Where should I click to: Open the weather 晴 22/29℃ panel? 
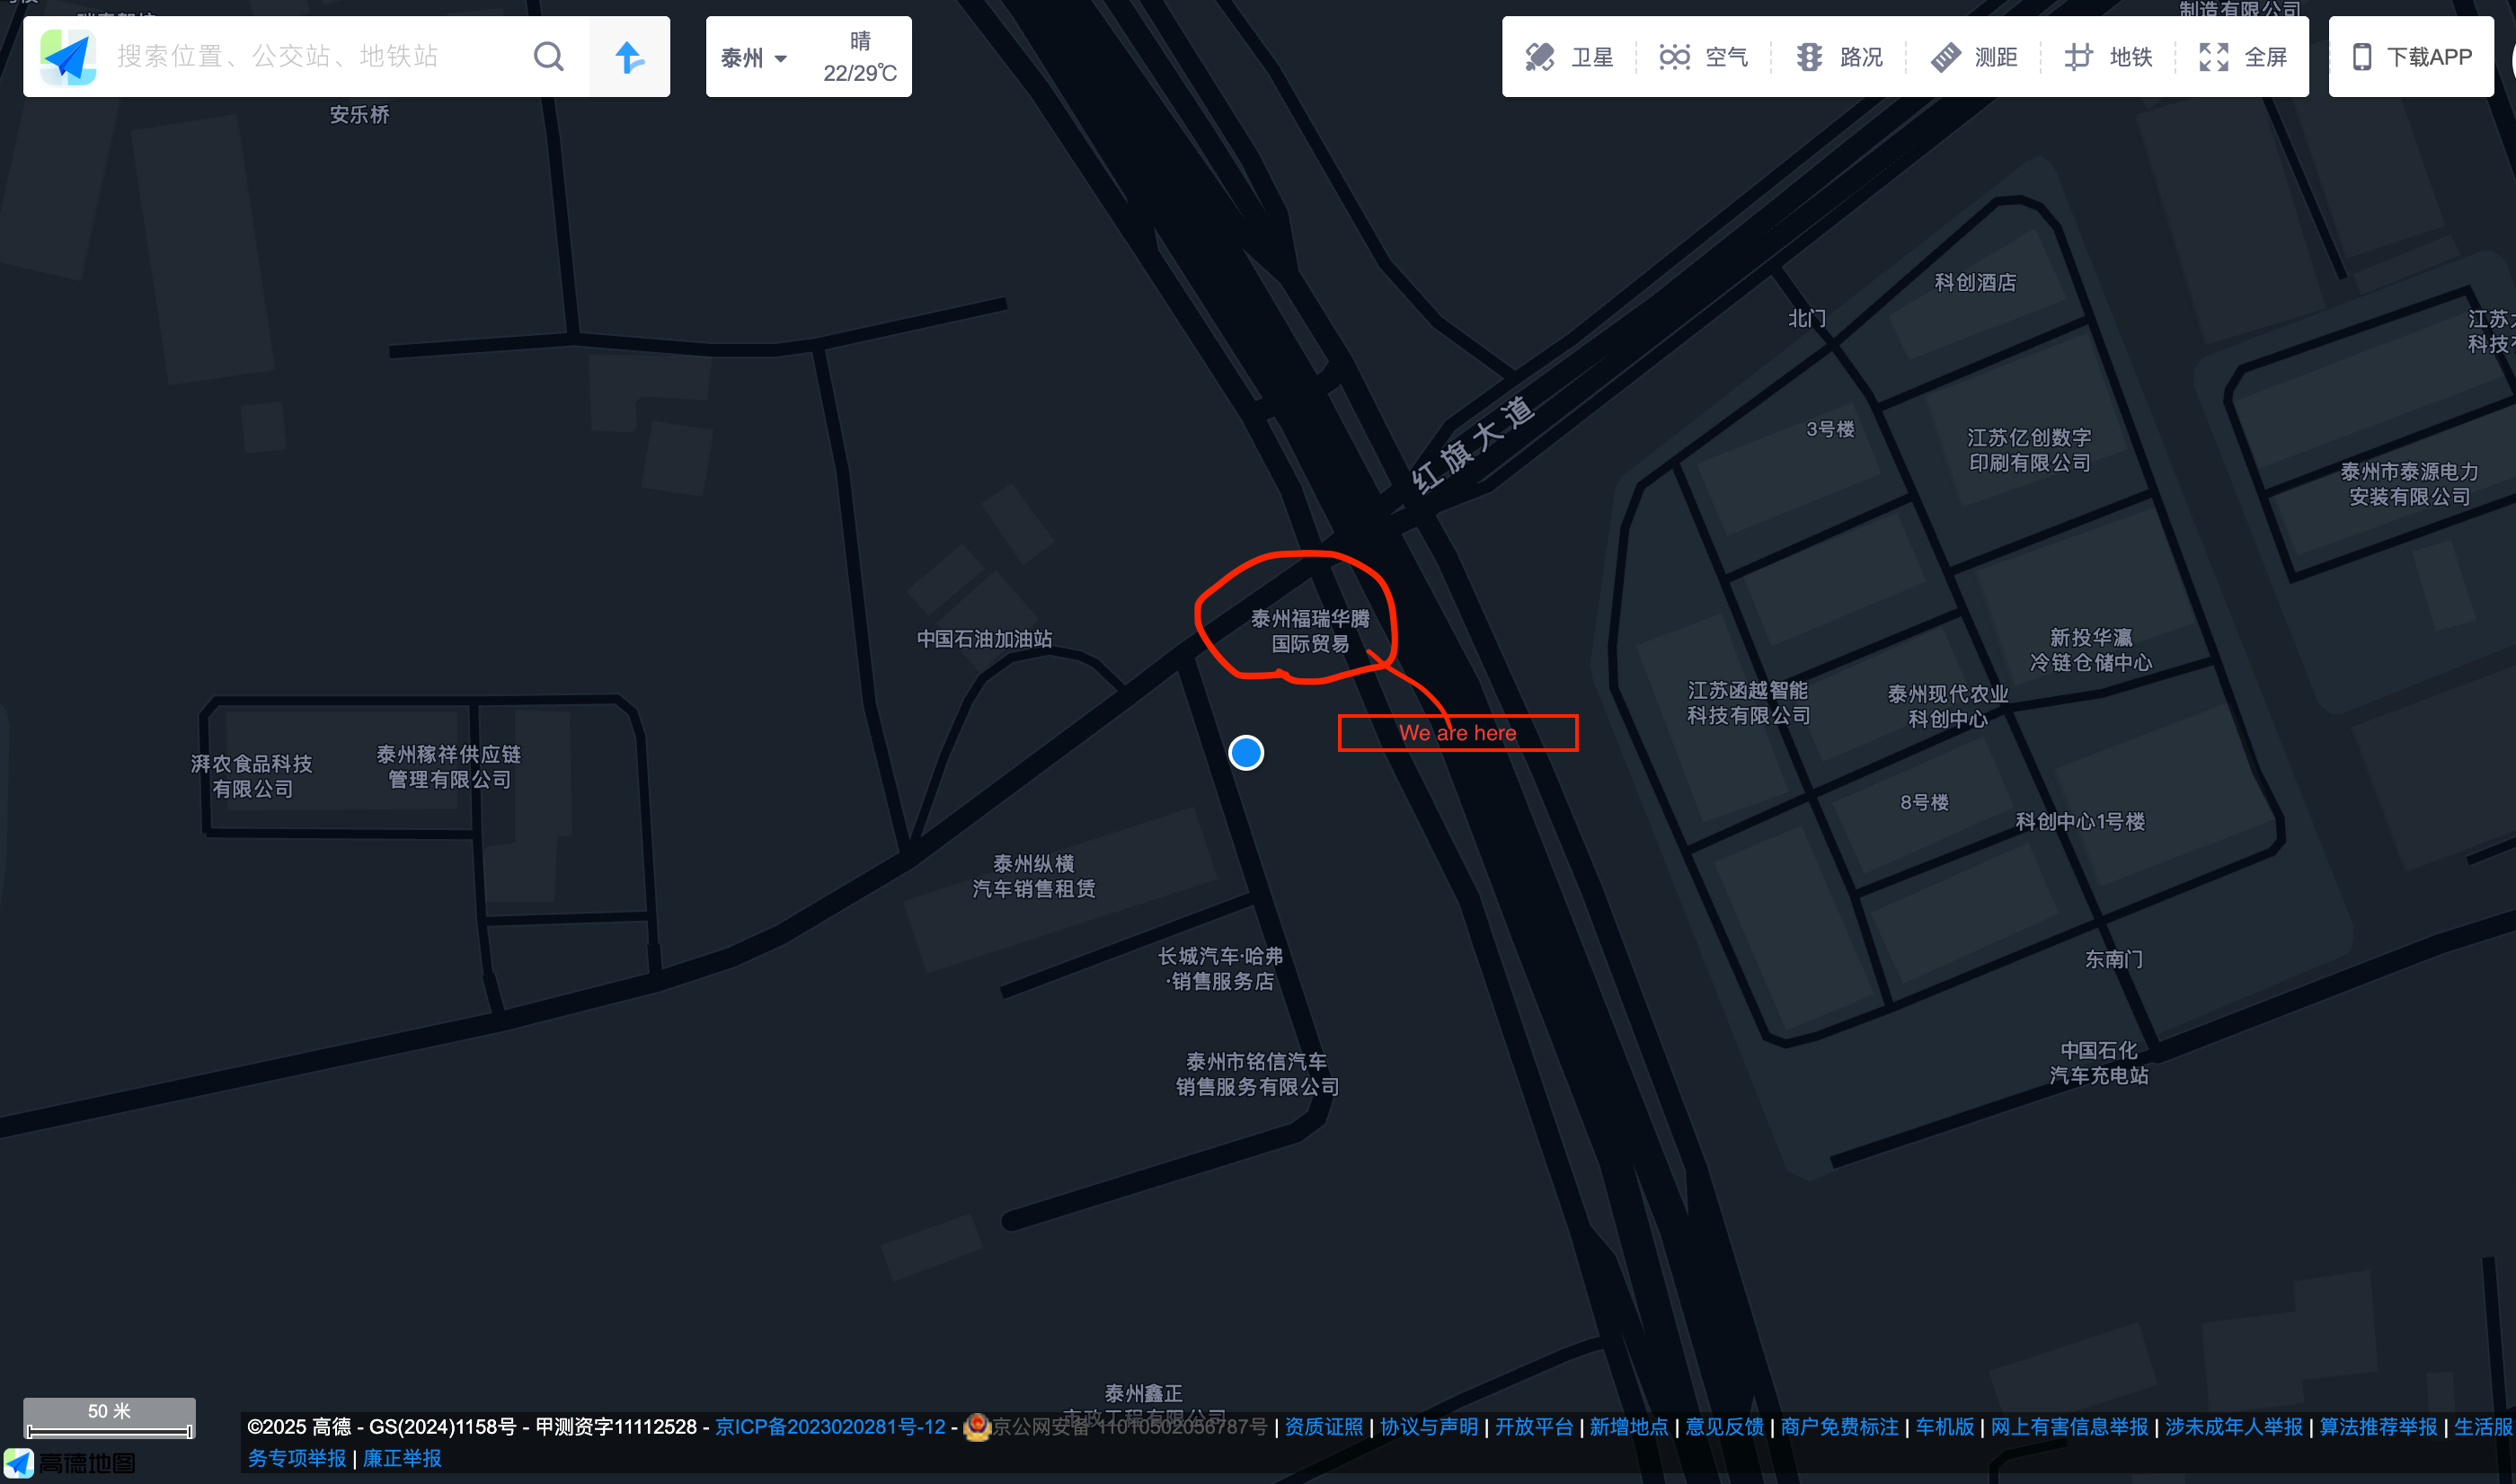click(860, 57)
